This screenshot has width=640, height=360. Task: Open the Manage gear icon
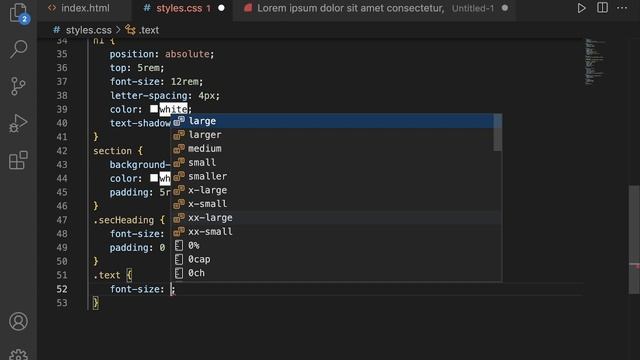pyautogui.click(x=18, y=355)
